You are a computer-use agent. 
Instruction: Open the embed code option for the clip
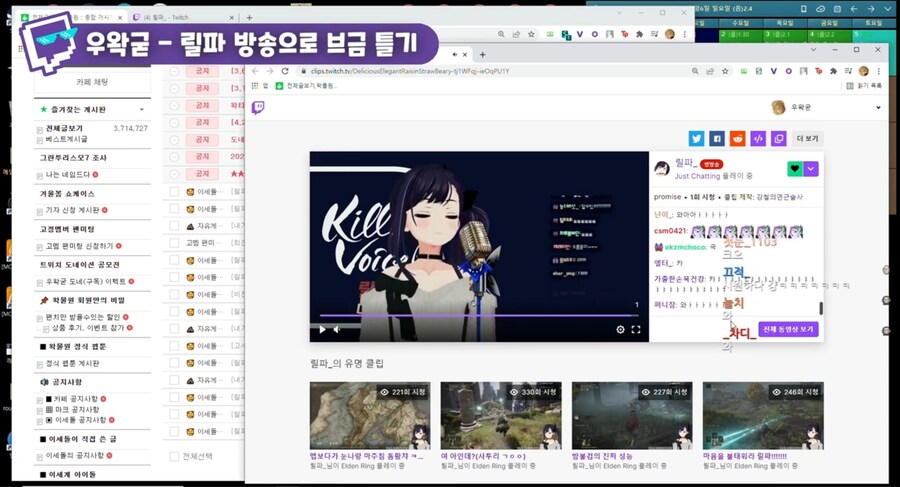(x=758, y=138)
